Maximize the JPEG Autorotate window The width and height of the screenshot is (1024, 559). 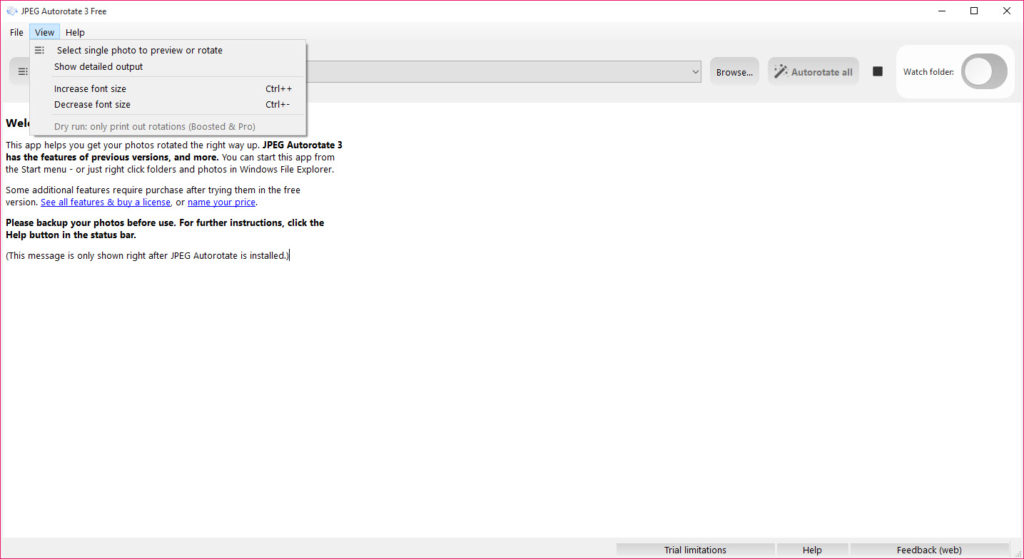(x=974, y=10)
